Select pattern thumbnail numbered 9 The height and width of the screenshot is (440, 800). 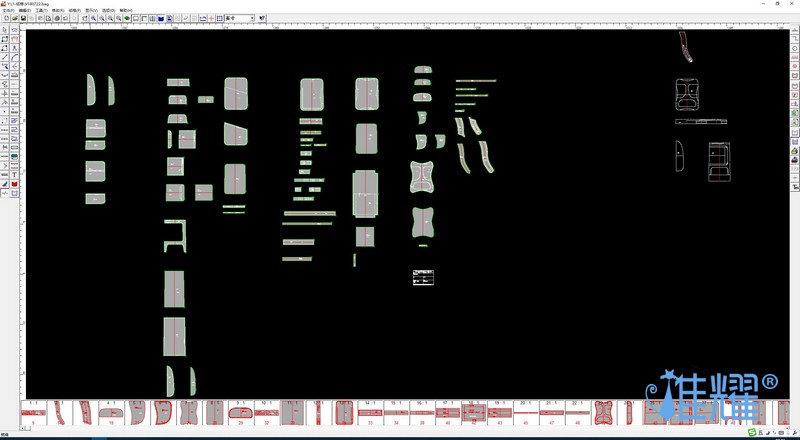click(x=34, y=412)
